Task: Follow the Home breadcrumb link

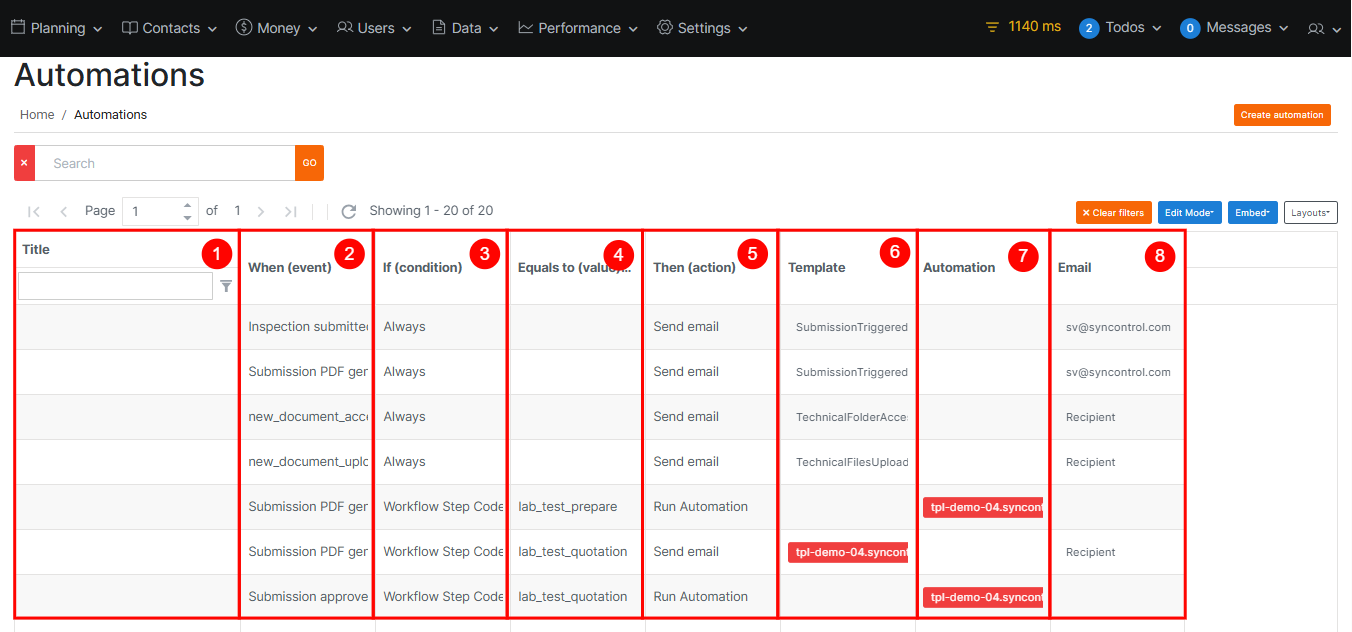Action: click(37, 115)
